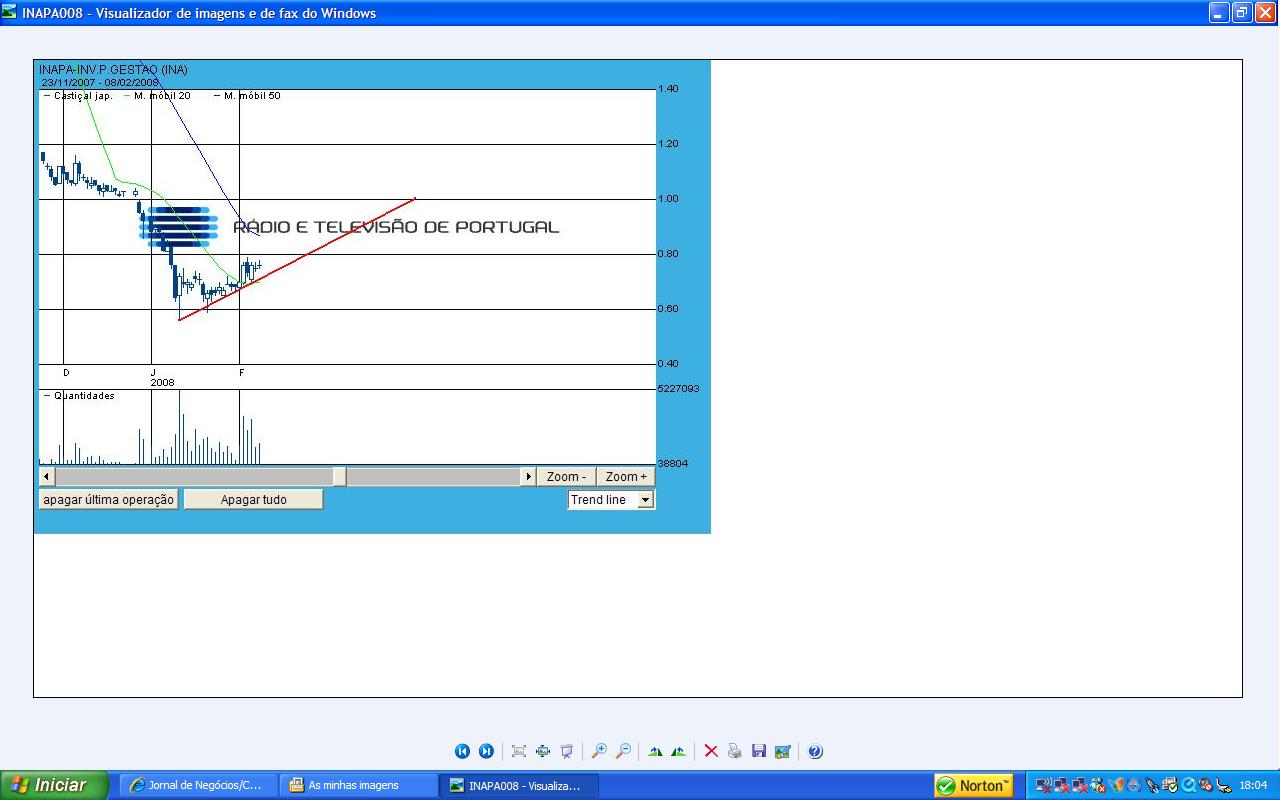Screen dimensions: 1280x800
Task: Click the Safely Remove Hardware tray icon
Action: pyautogui.click(x=1170, y=785)
